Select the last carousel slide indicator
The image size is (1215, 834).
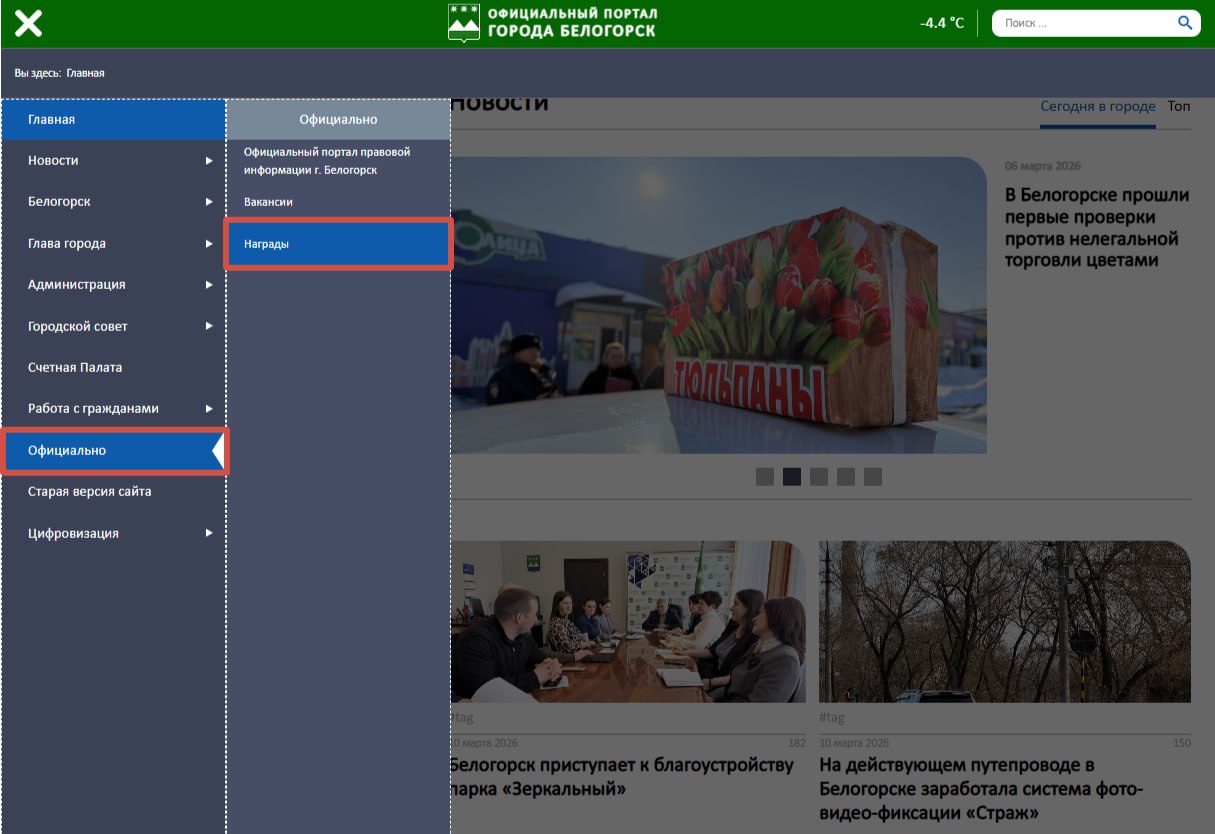pyautogui.click(x=873, y=477)
